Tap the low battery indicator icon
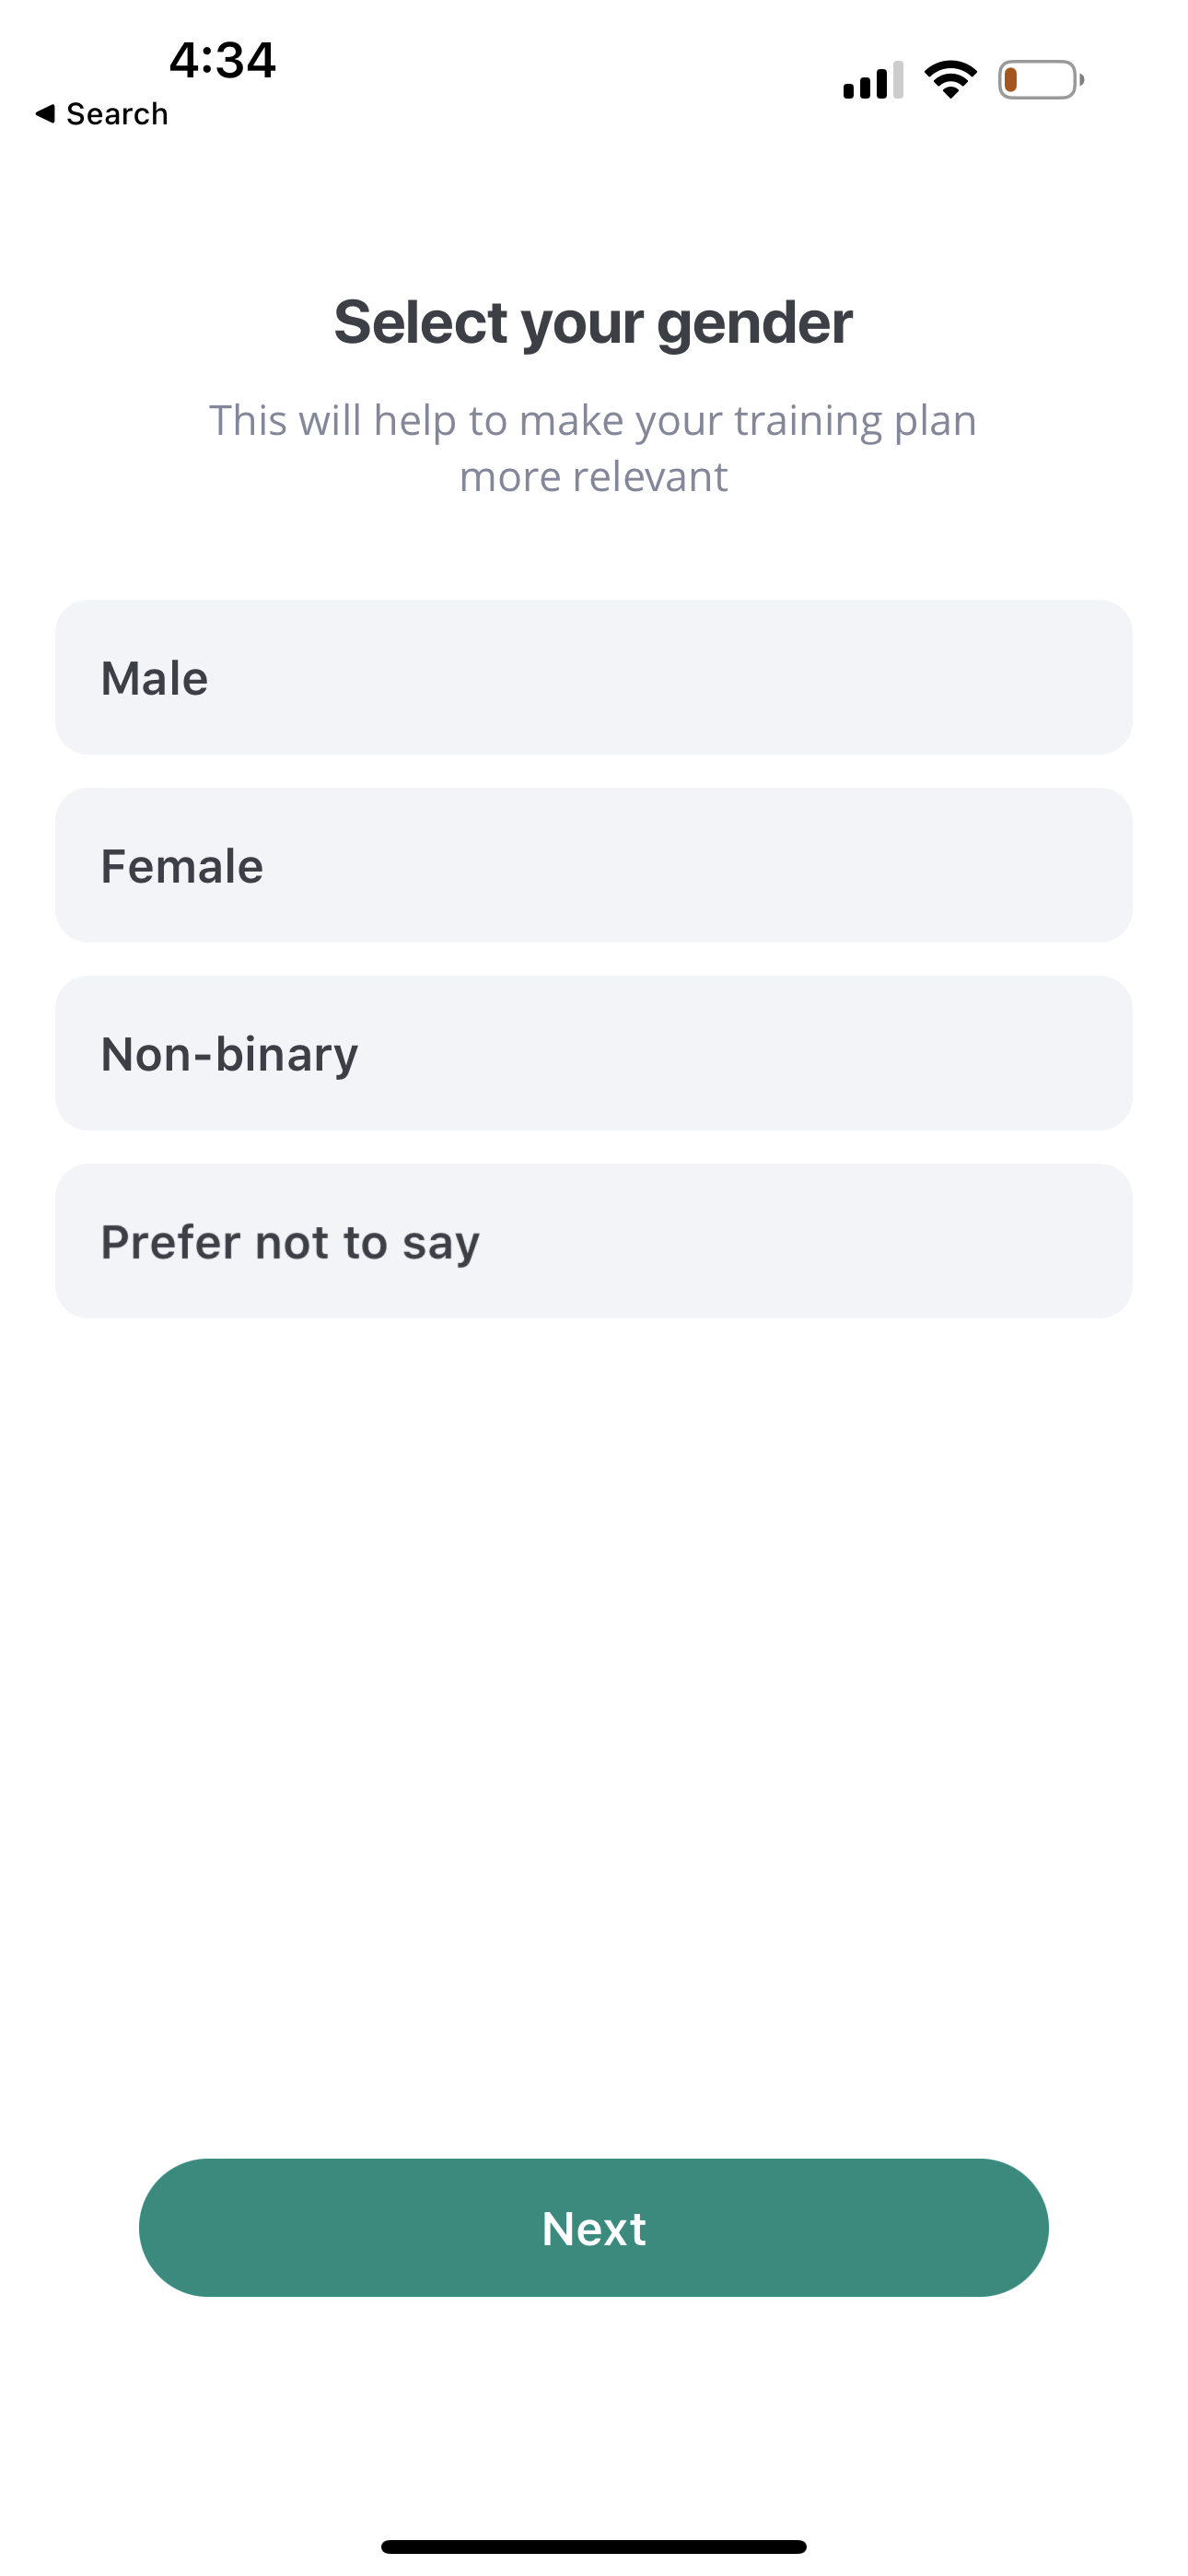The height and width of the screenshot is (2576, 1188). 1040,80
